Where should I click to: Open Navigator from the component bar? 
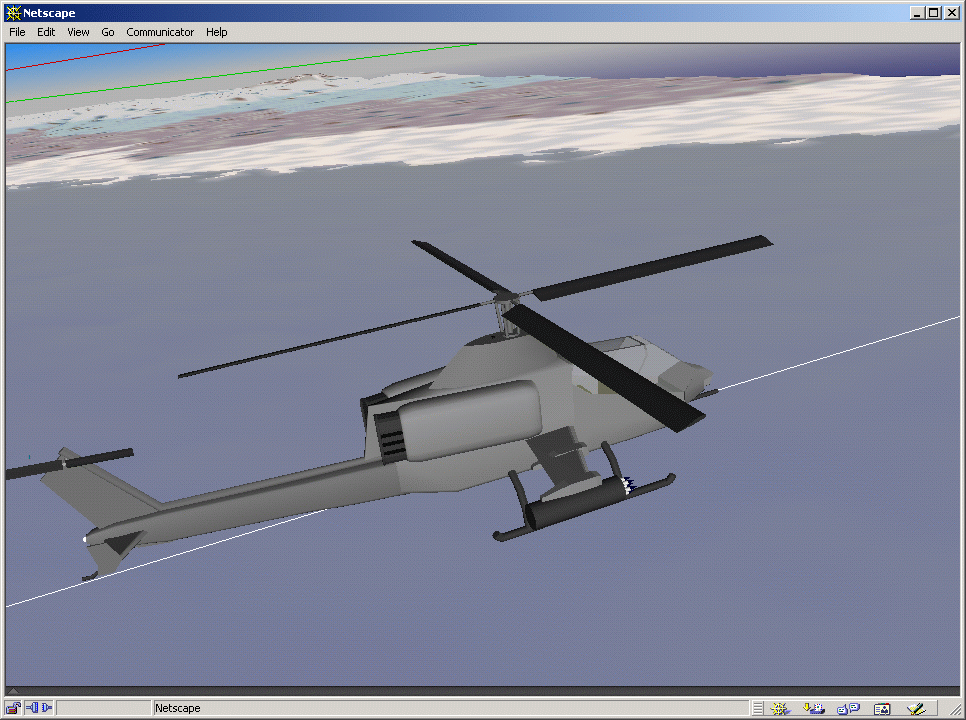[781, 708]
